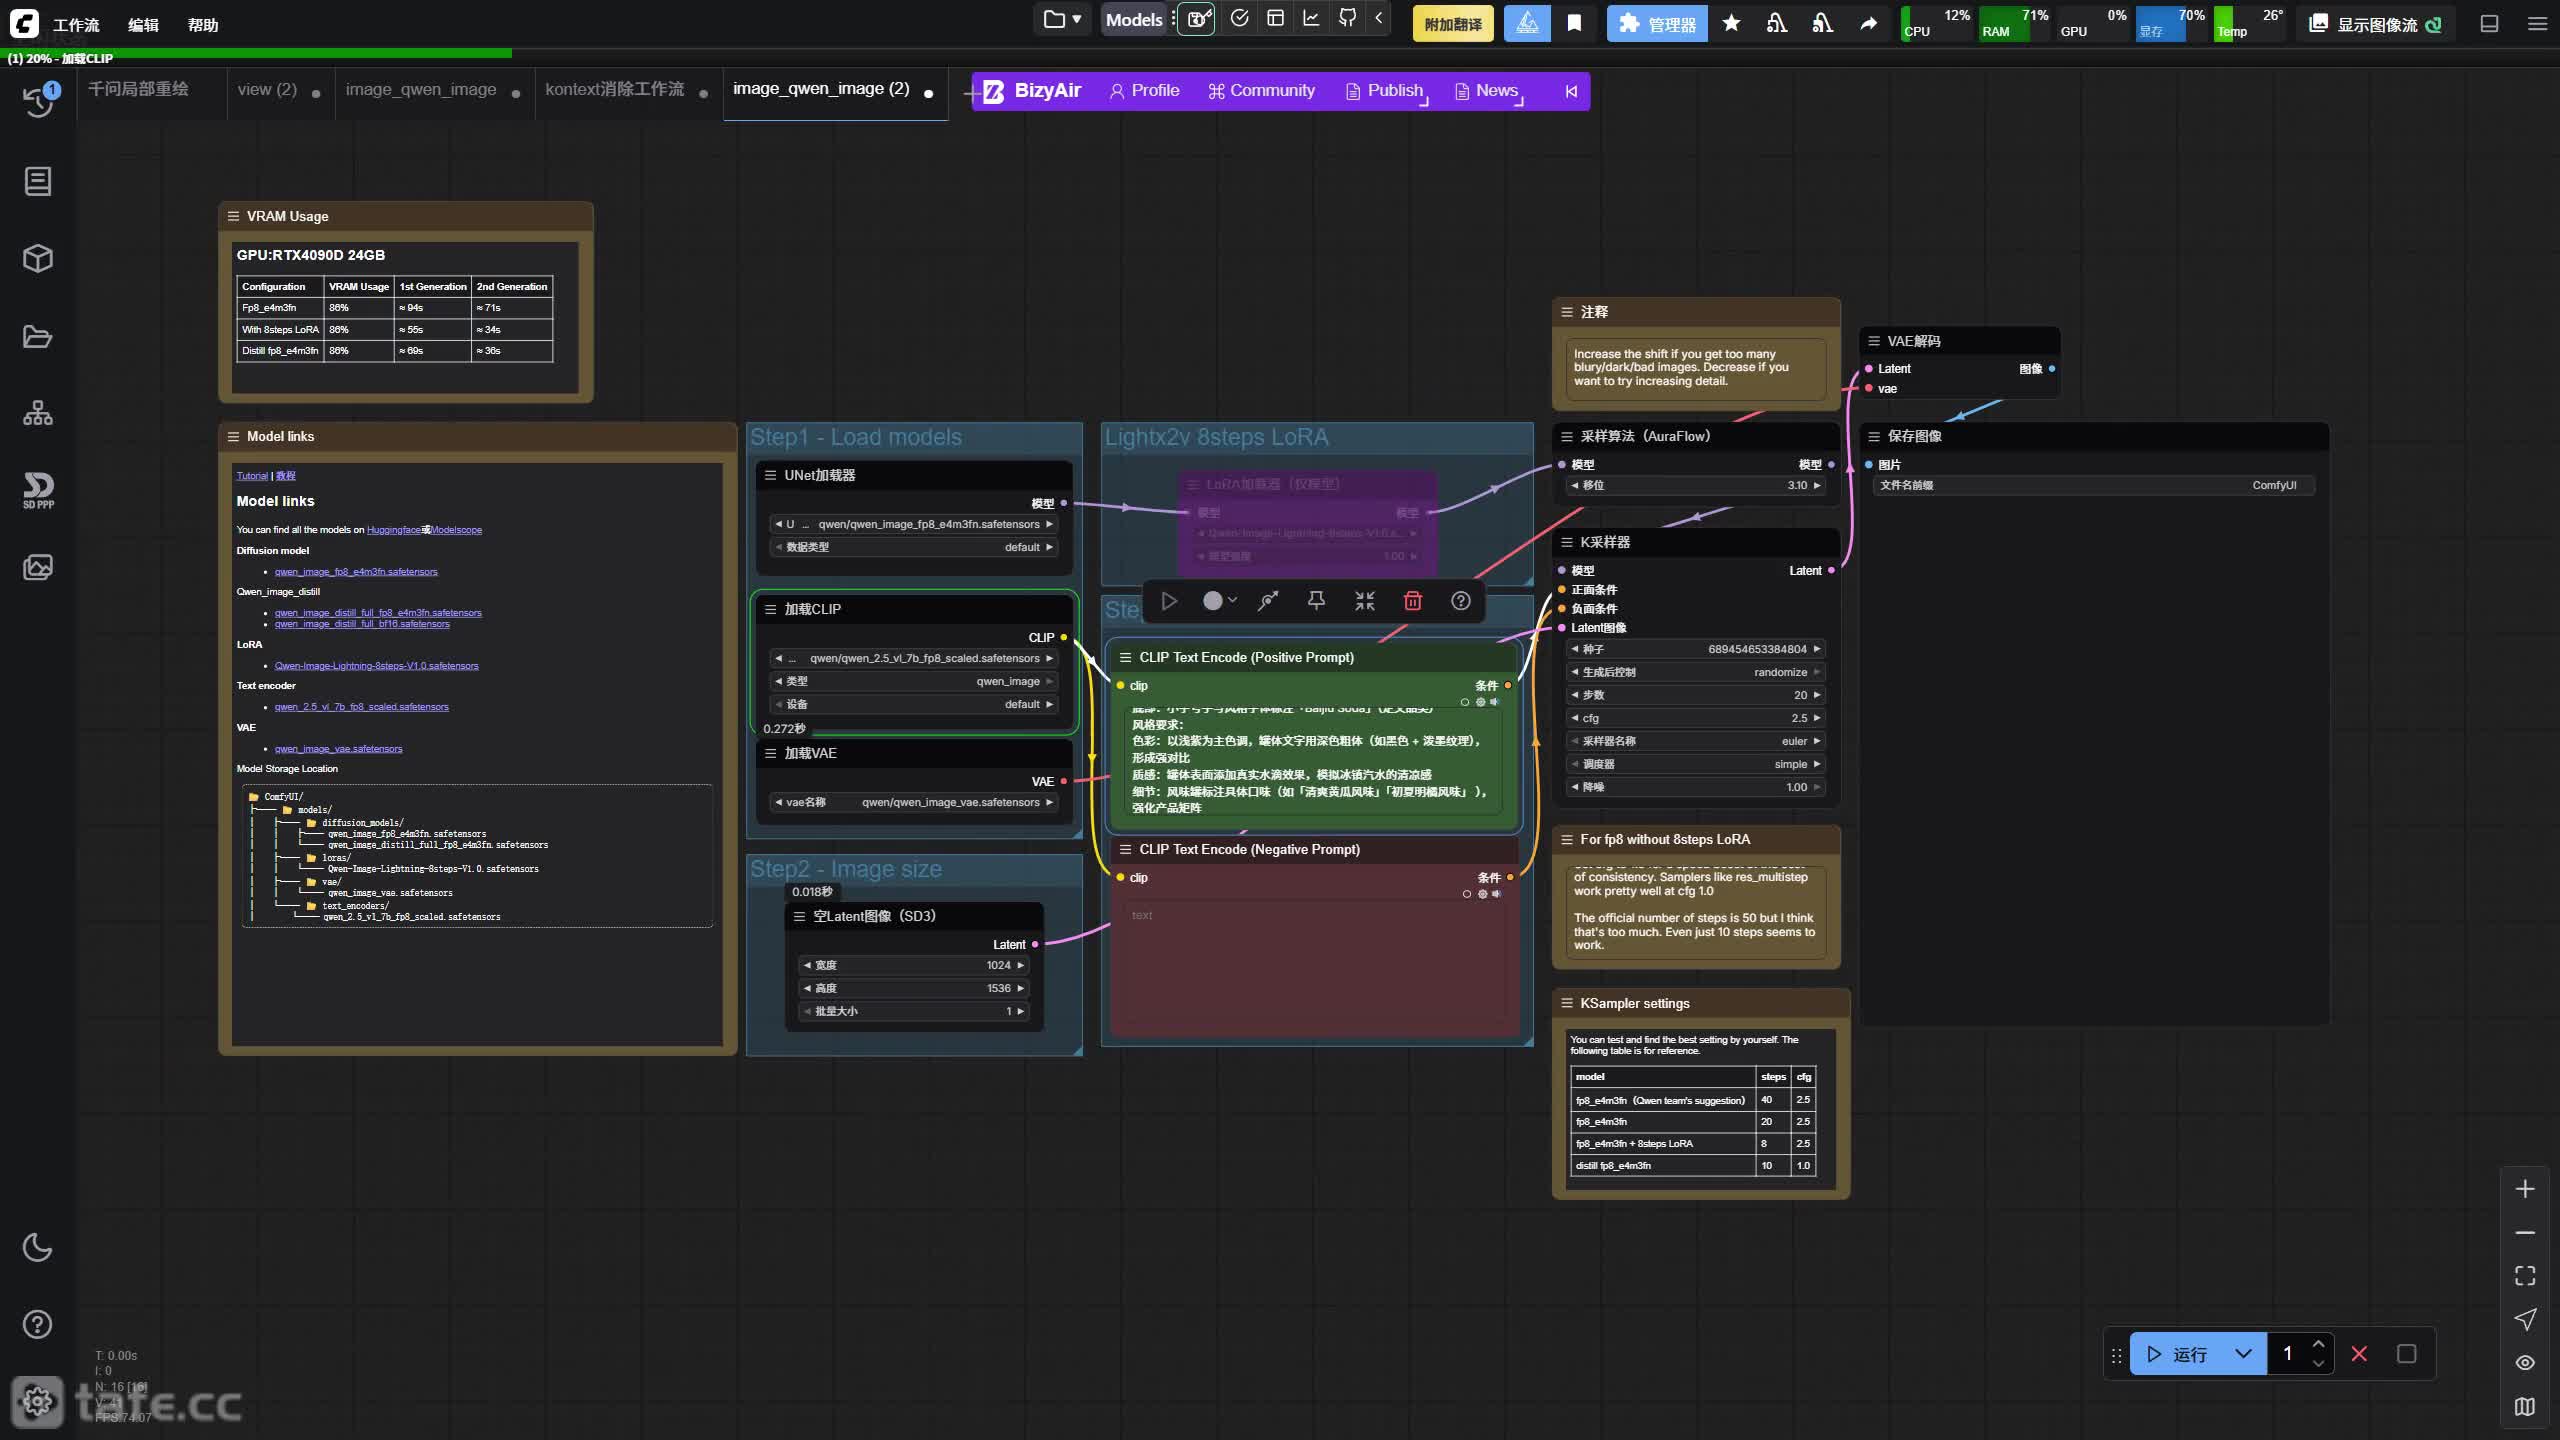Open 采样器名称 euler dropdown
2560x1440 pixels.
click(1695, 741)
